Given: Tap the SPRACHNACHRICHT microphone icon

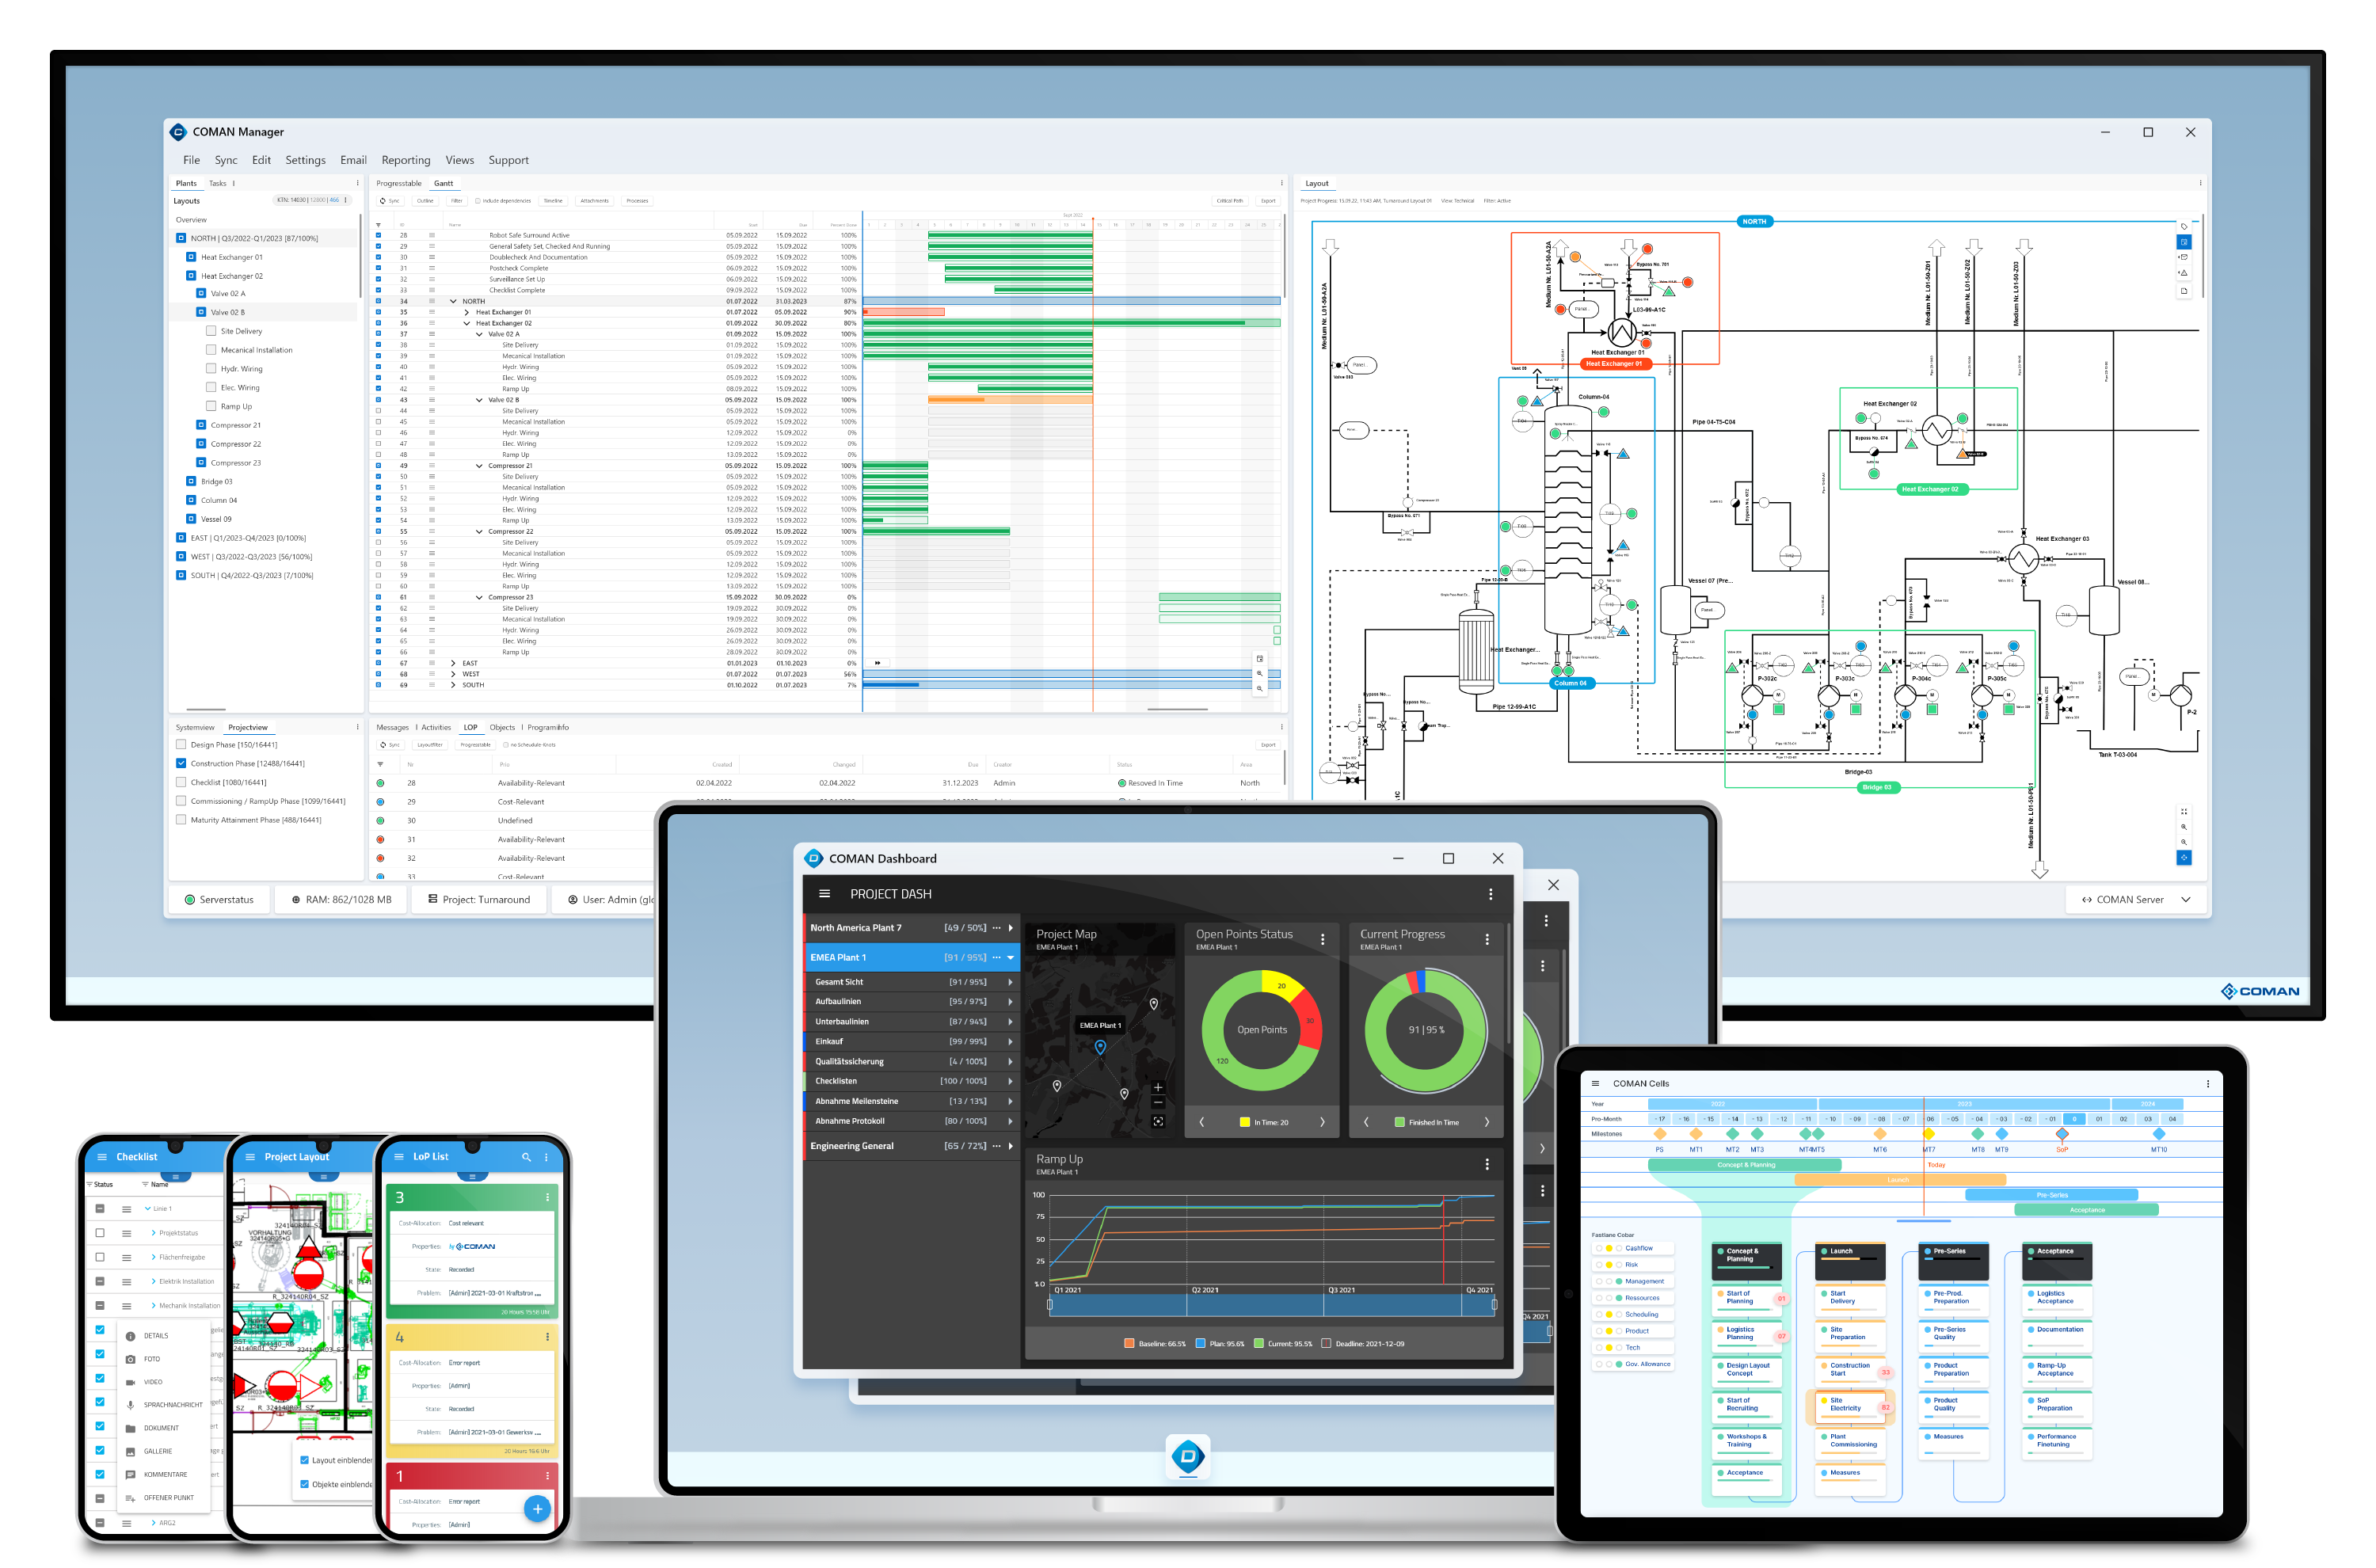Looking at the screenshot, I should tap(131, 1406).
